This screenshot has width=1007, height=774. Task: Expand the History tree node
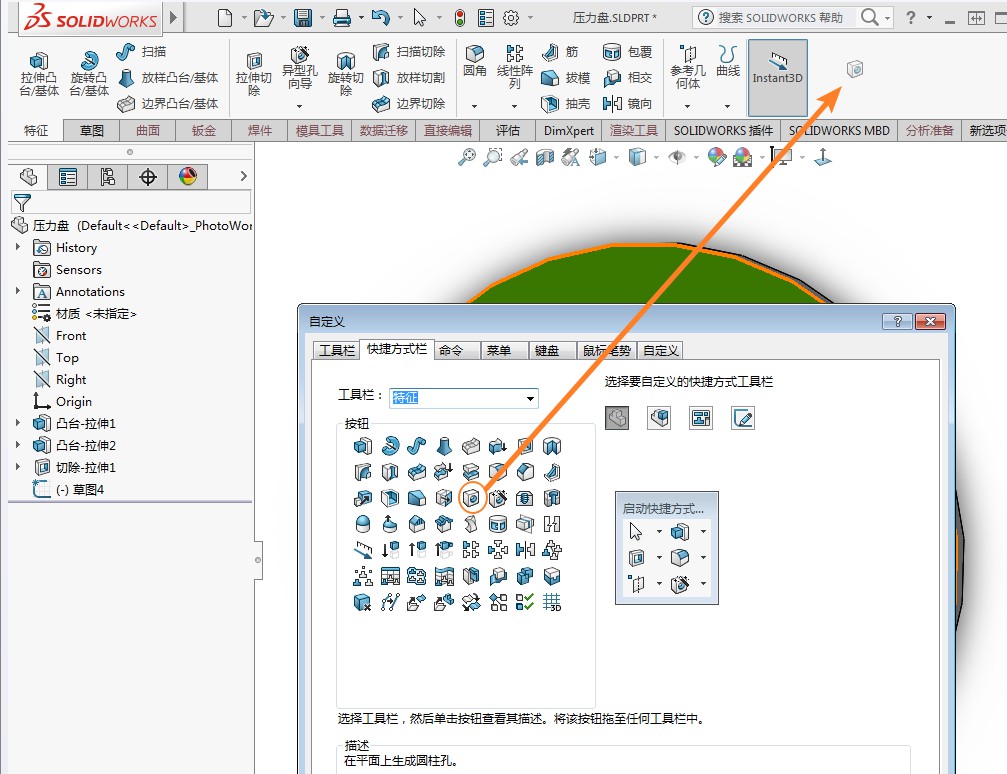(18, 247)
